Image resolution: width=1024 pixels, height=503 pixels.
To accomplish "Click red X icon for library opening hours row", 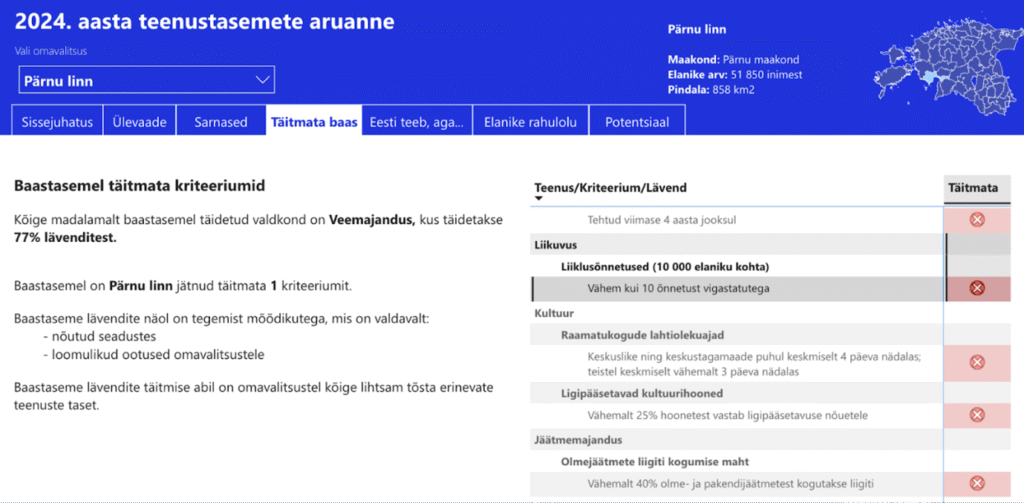I will 977,362.
